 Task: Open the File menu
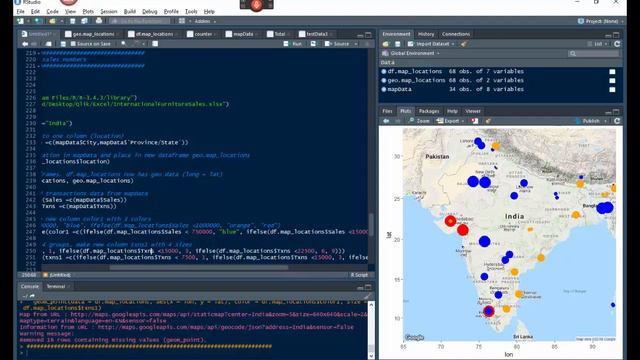point(20,11)
